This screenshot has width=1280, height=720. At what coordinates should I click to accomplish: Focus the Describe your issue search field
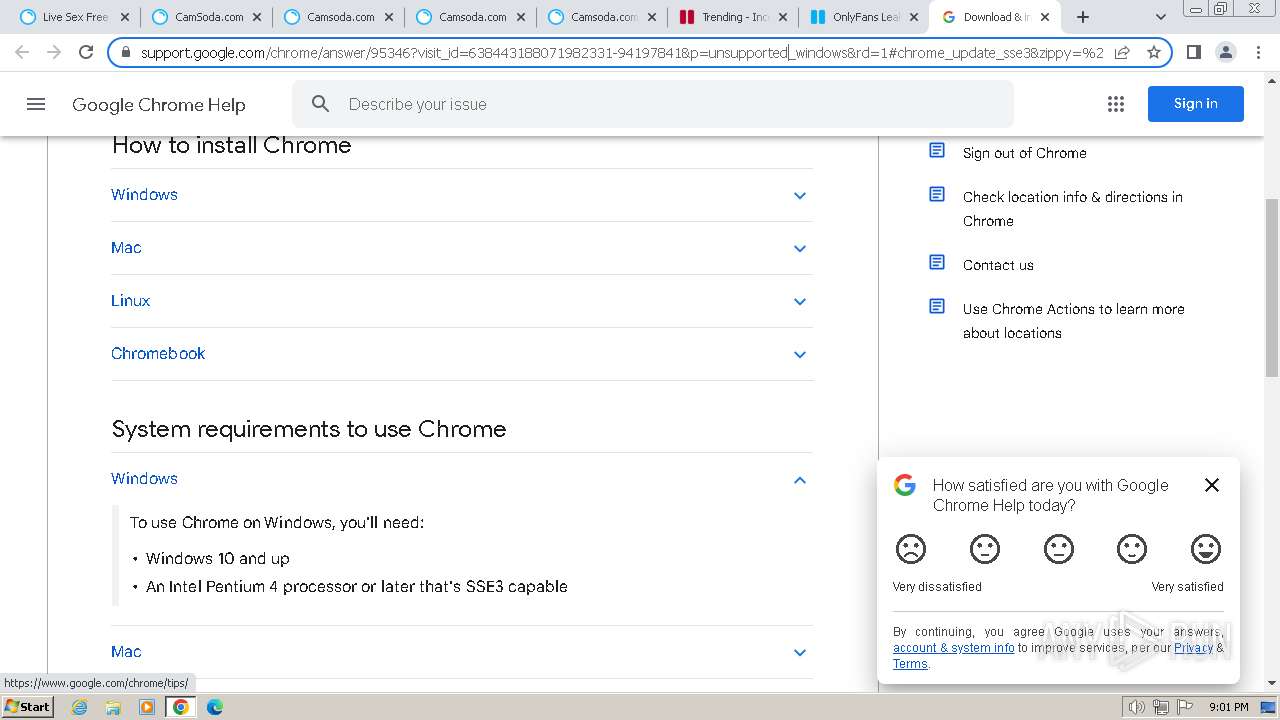pos(653,104)
